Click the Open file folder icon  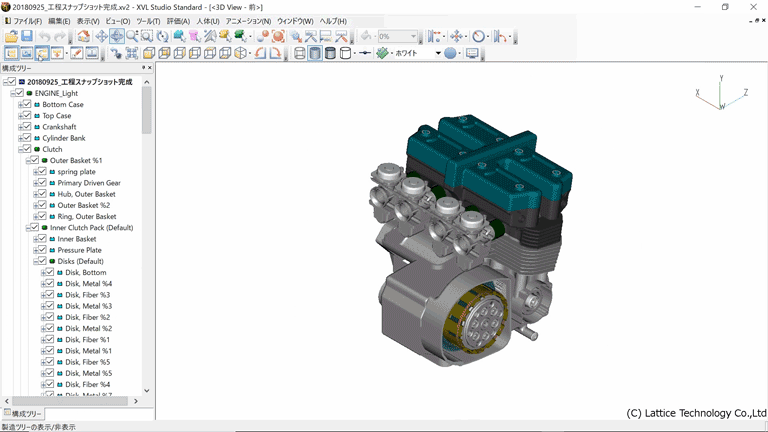tap(11, 37)
